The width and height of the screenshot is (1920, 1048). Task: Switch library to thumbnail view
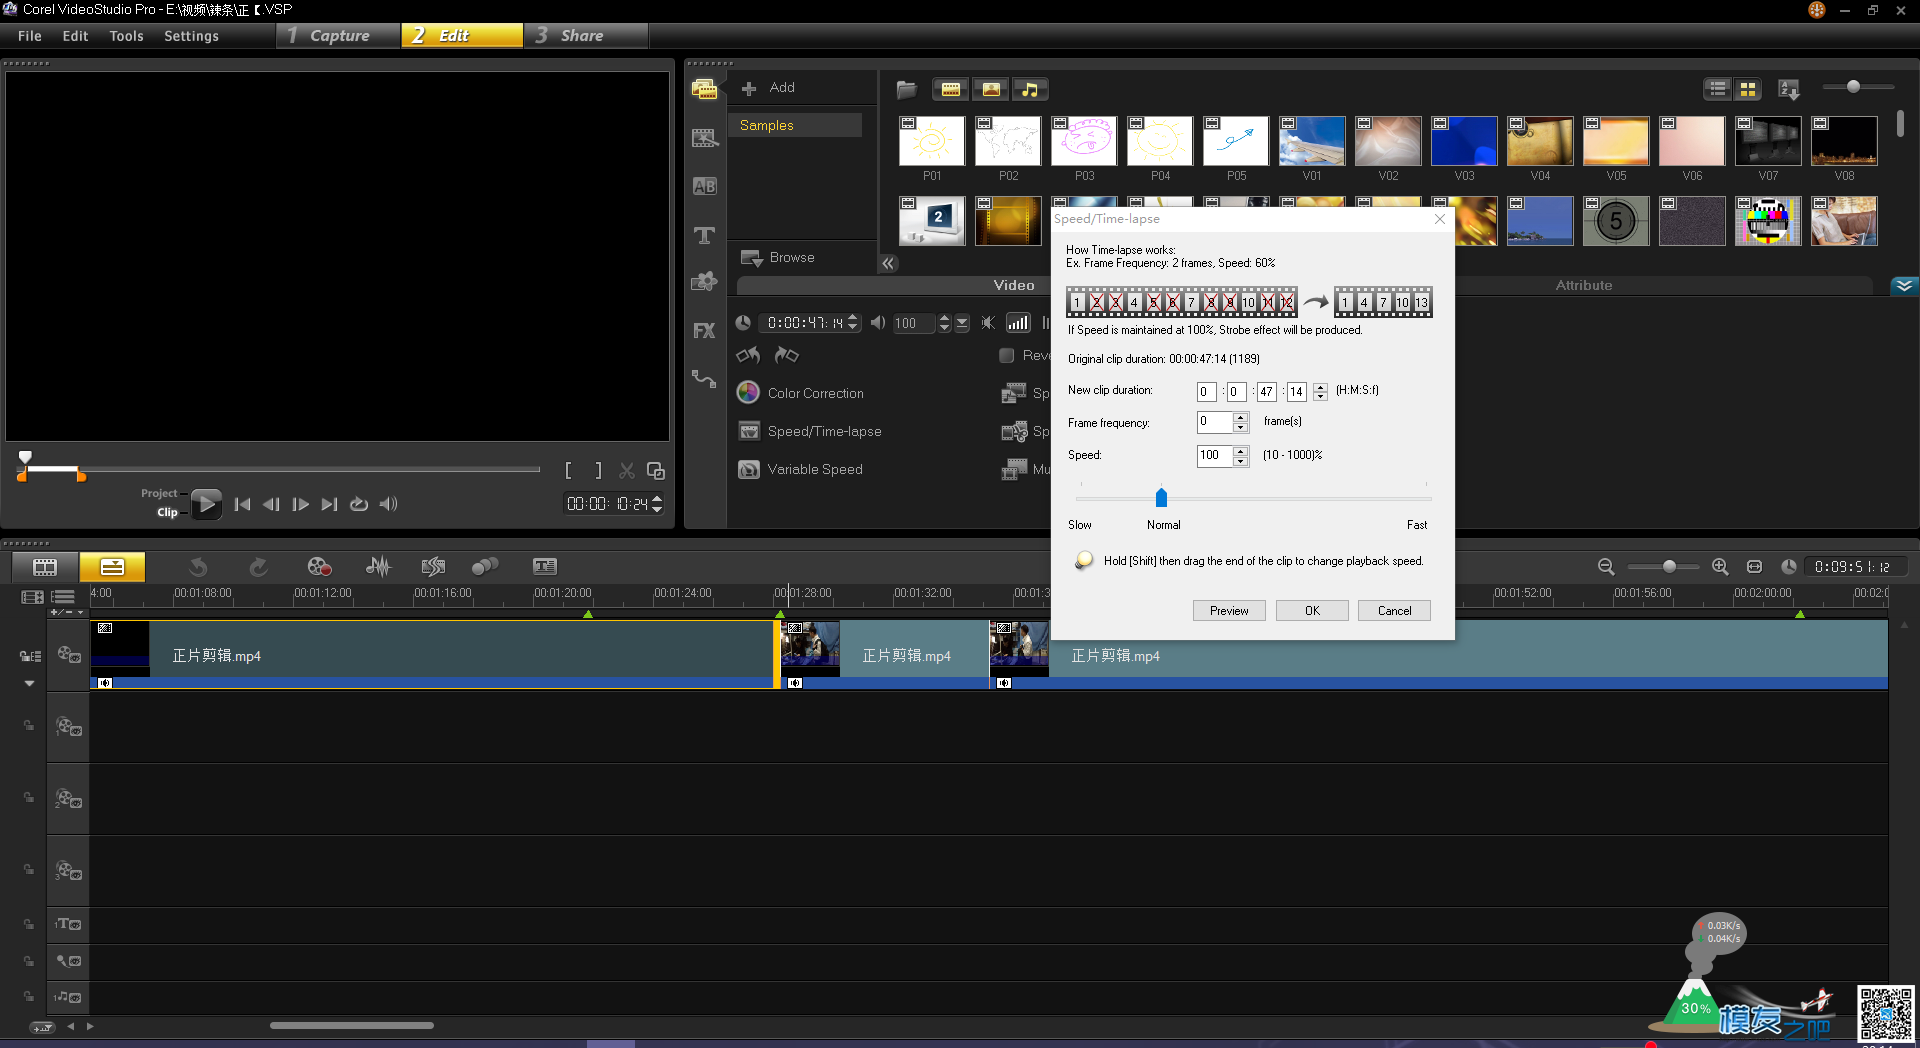click(x=1747, y=89)
